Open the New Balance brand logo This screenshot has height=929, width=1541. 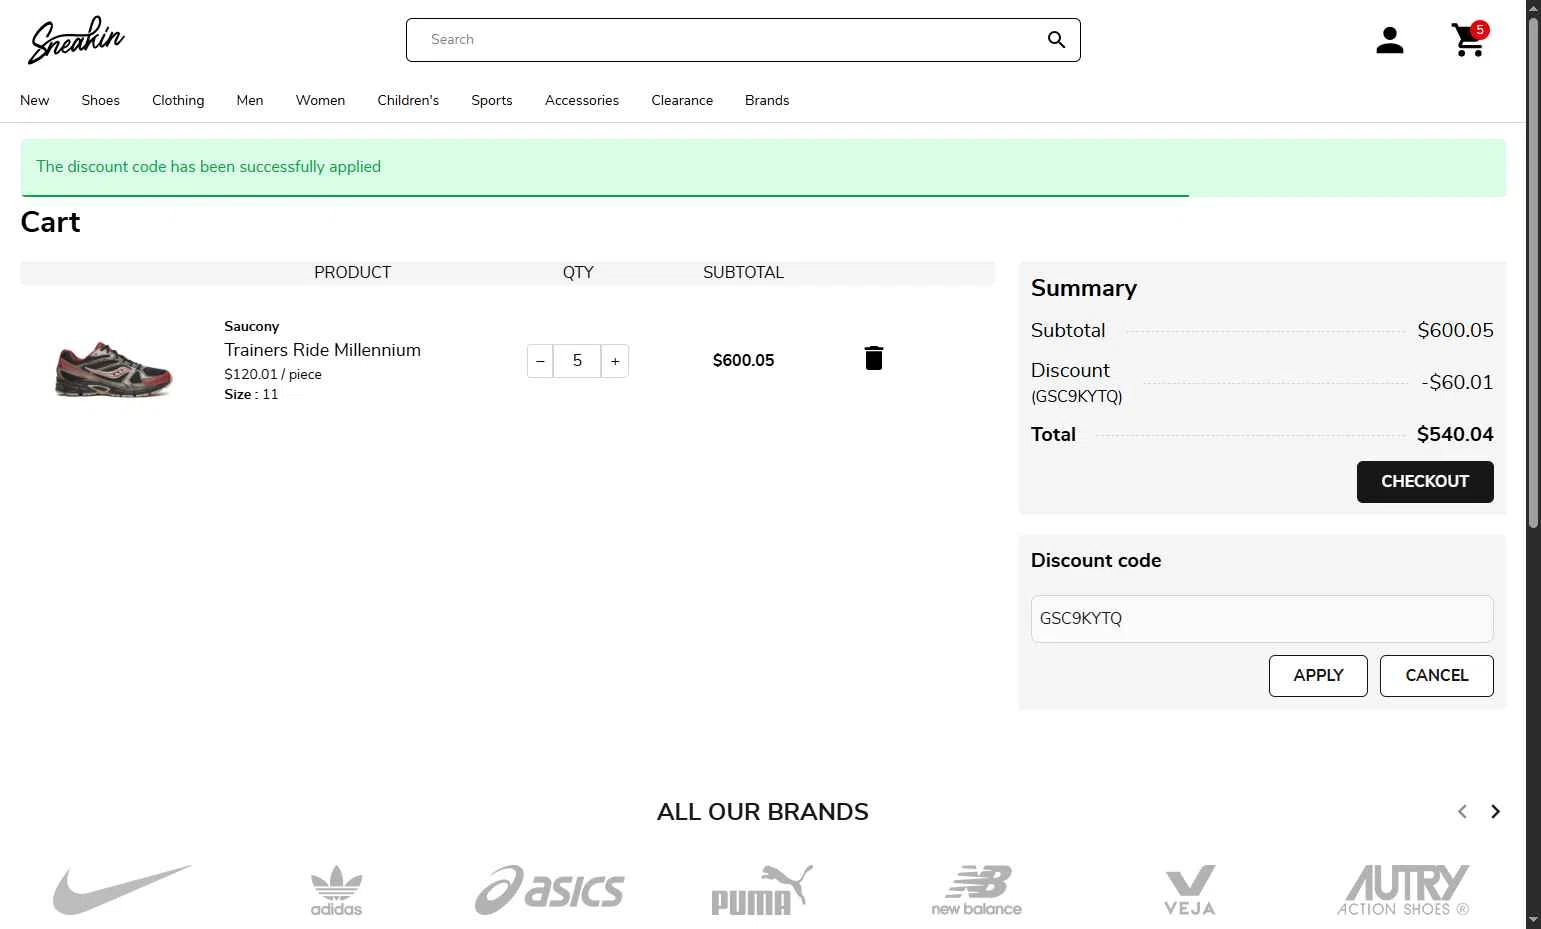976,890
